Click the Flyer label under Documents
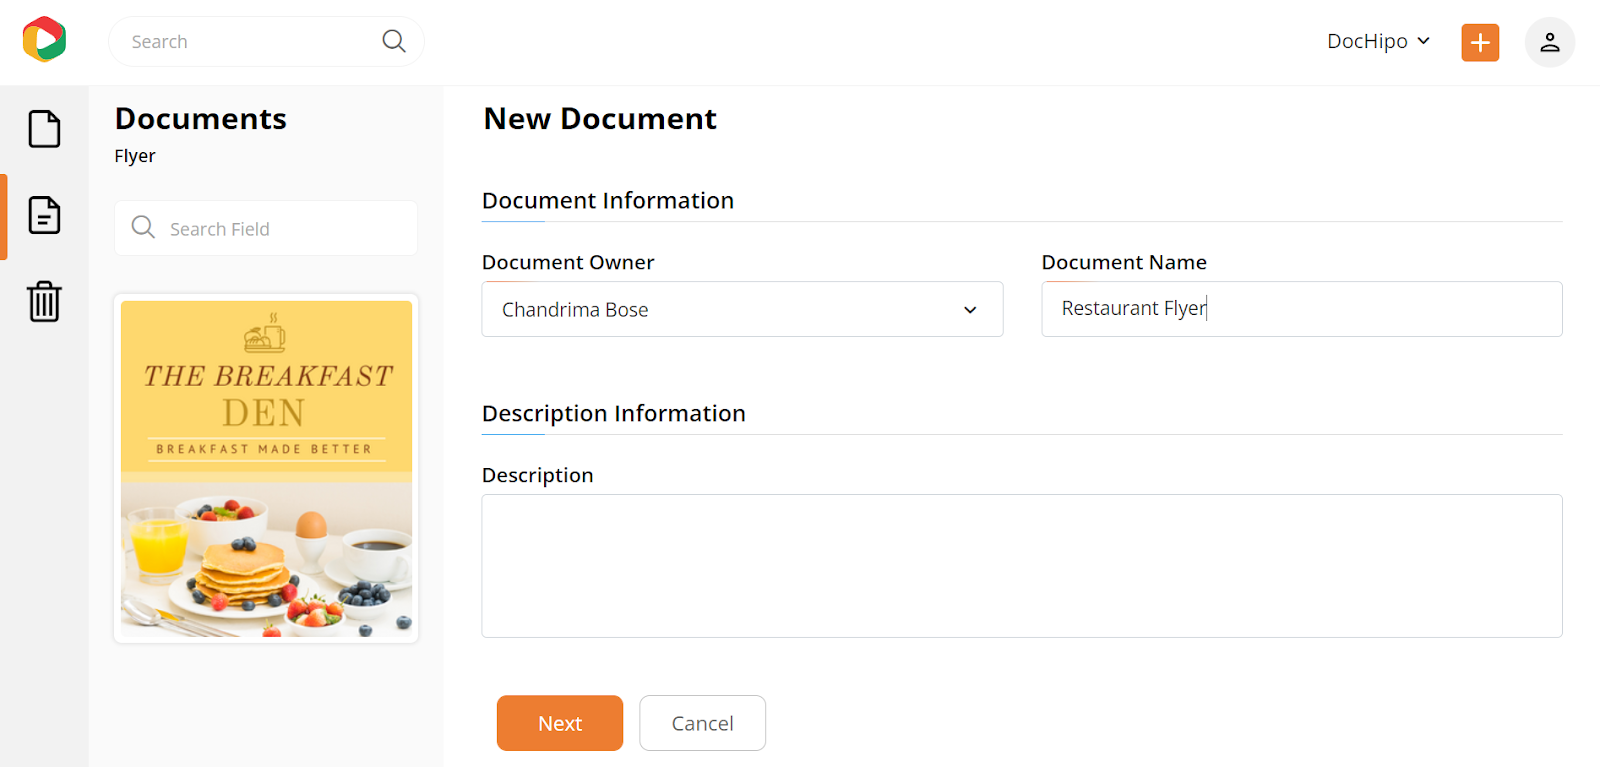Image resolution: width=1600 pixels, height=767 pixels. [x=135, y=156]
